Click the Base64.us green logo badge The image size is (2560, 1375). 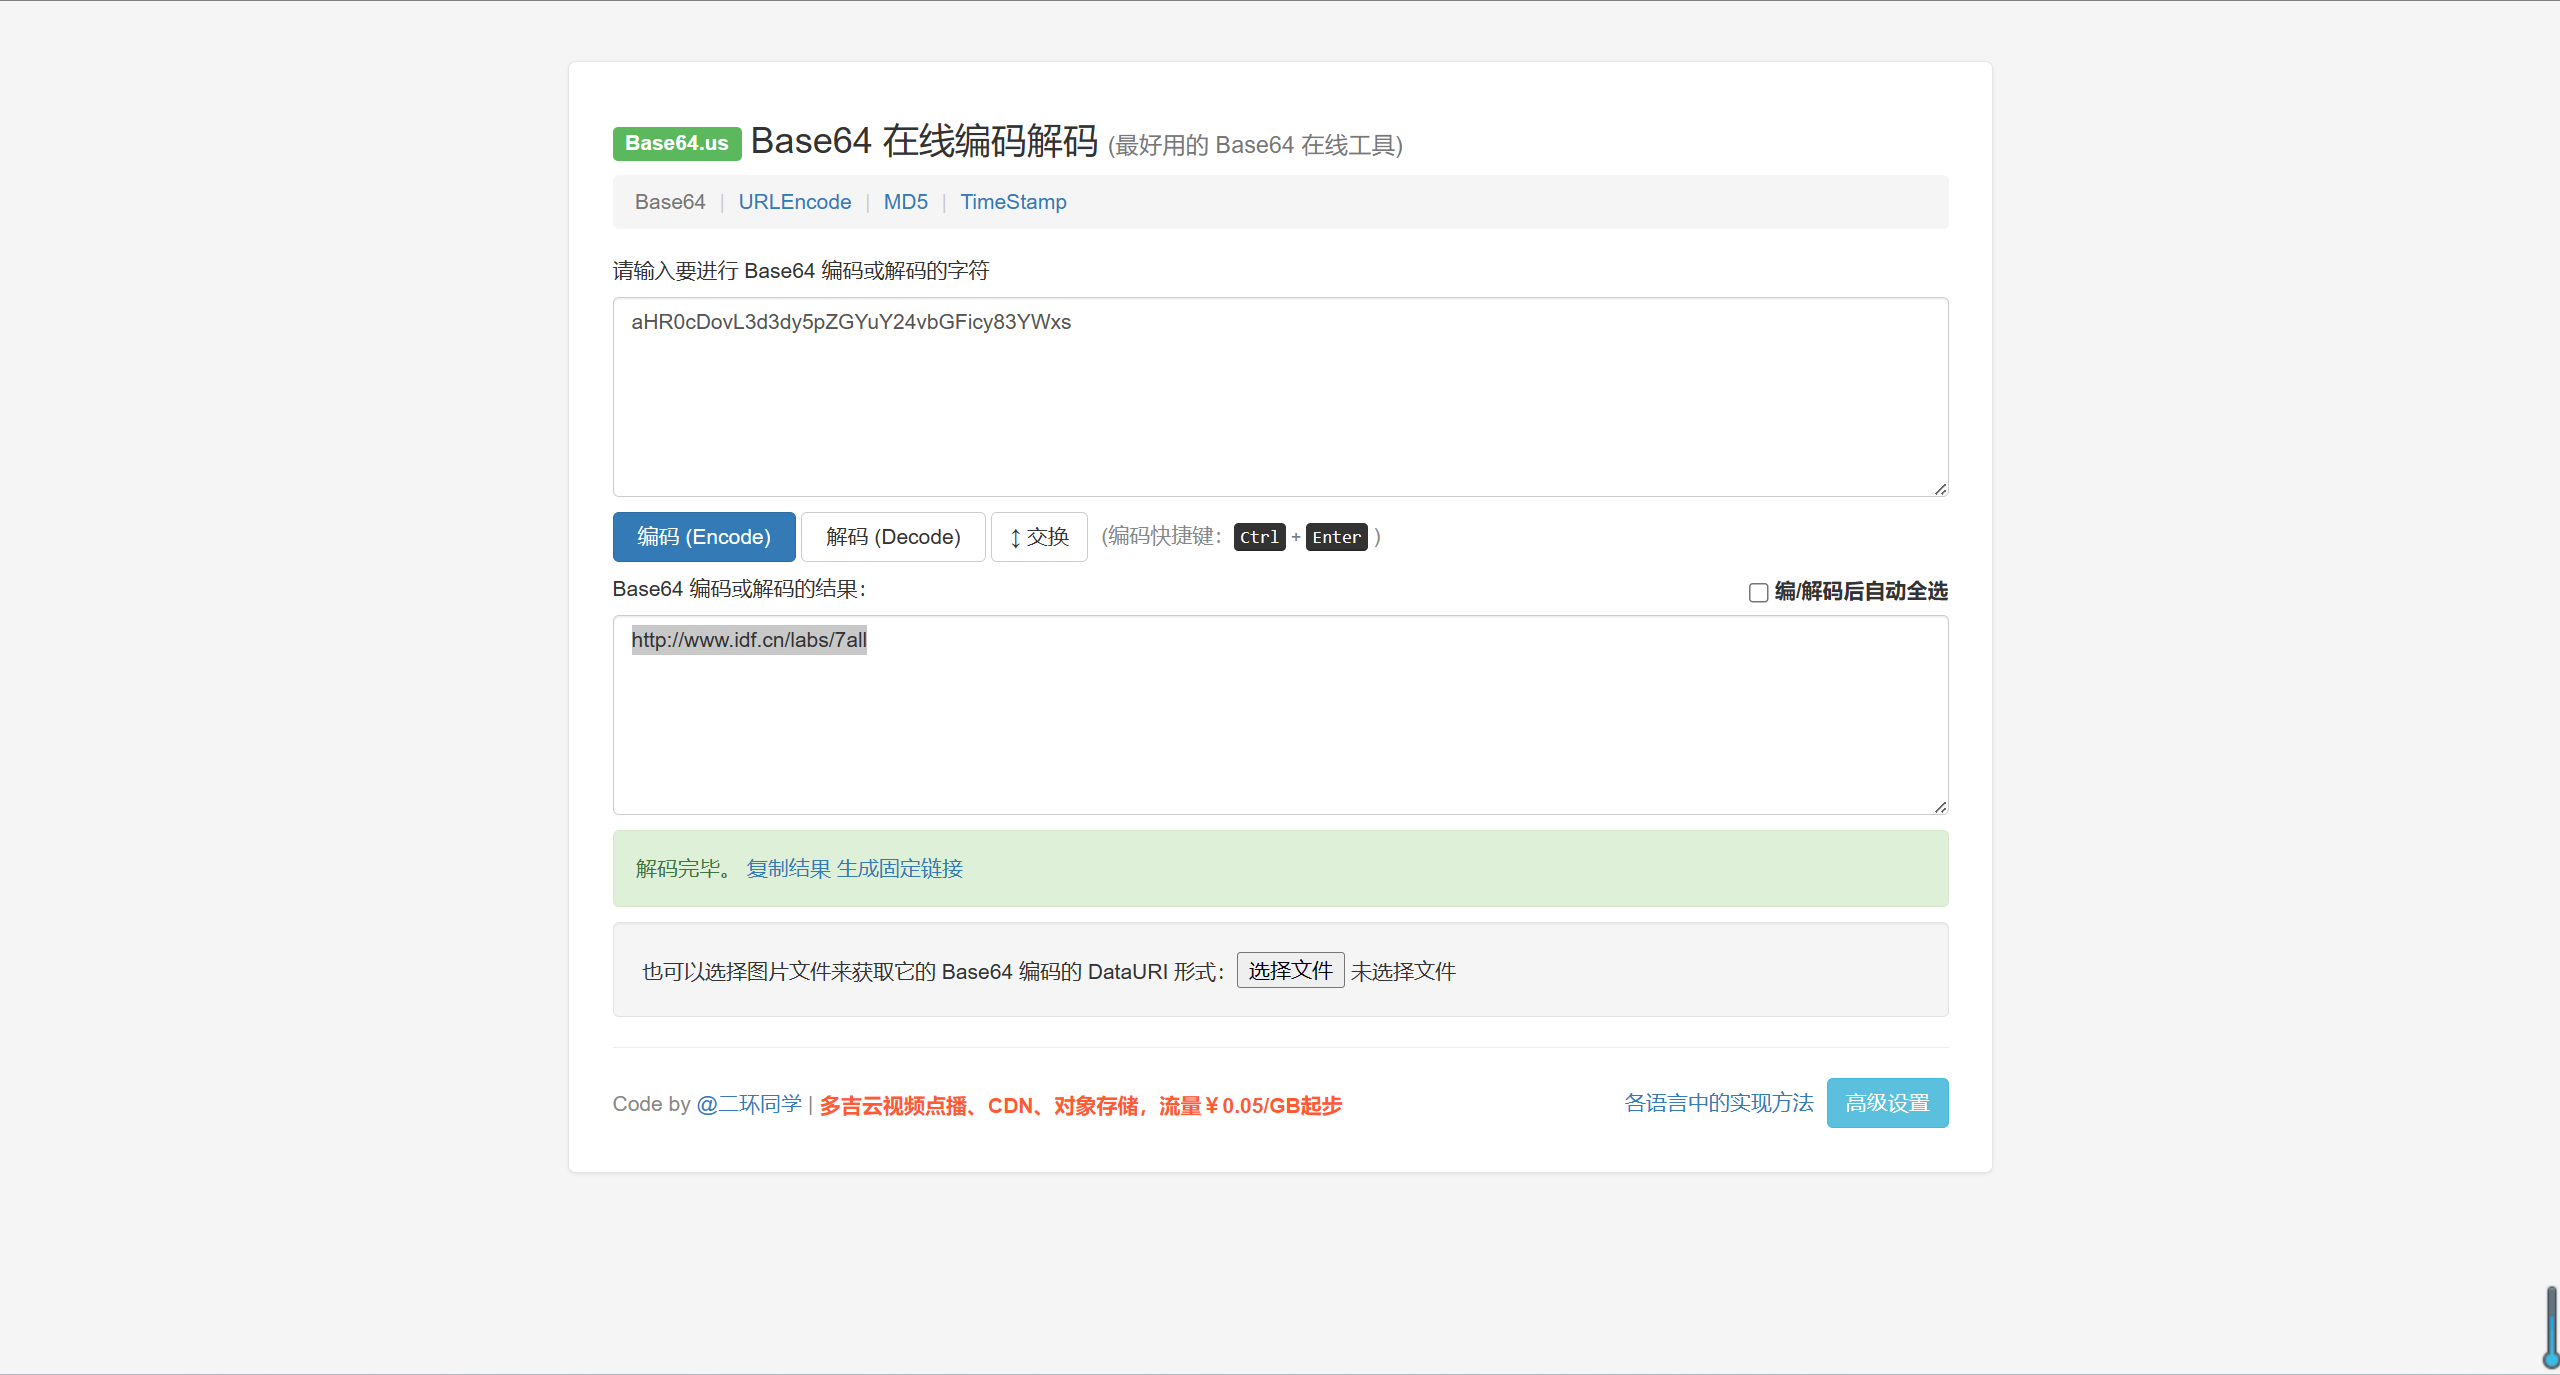(676, 143)
